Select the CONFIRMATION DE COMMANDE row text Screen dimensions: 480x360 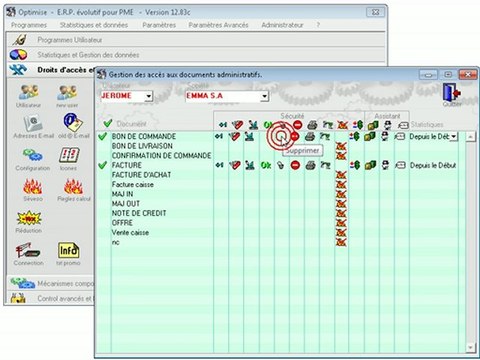click(161, 156)
